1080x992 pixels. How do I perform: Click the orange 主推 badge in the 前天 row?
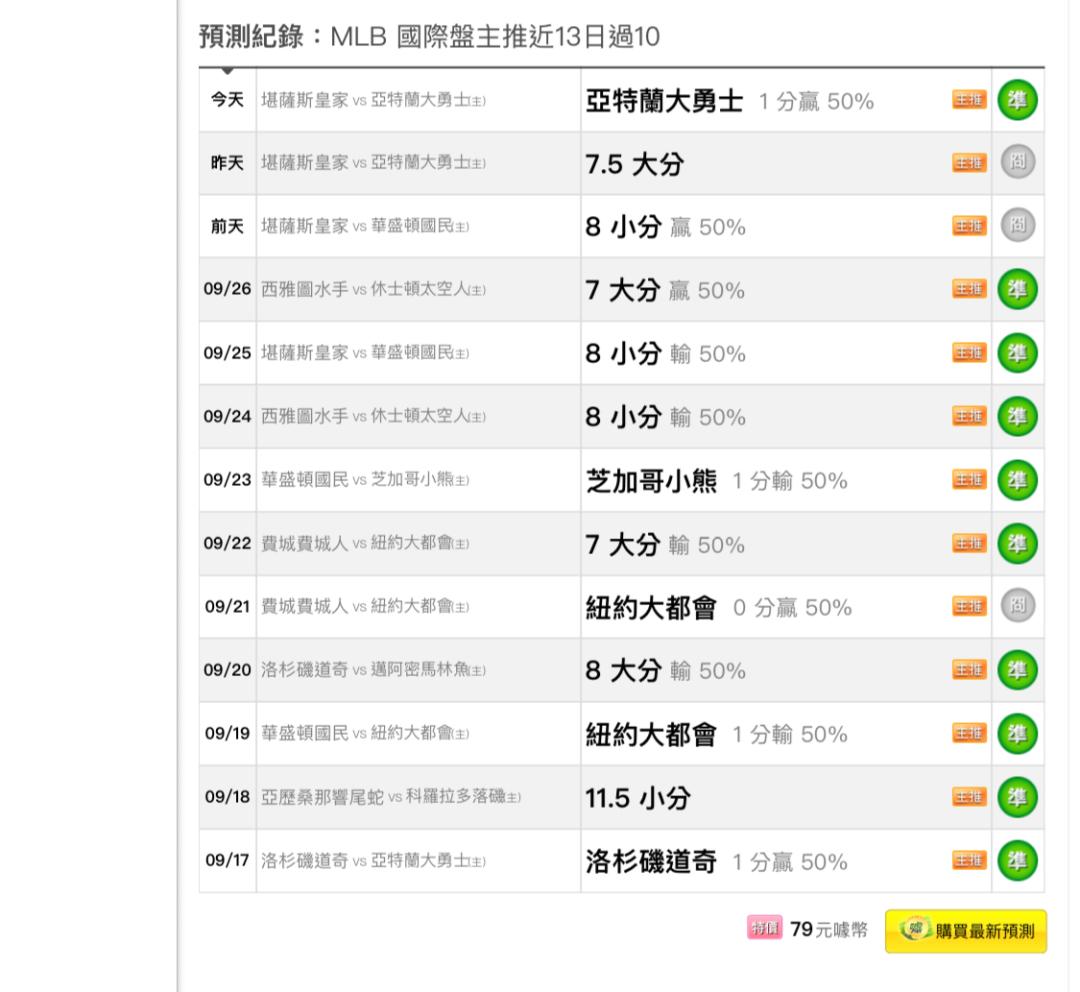pyautogui.click(x=969, y=226)
